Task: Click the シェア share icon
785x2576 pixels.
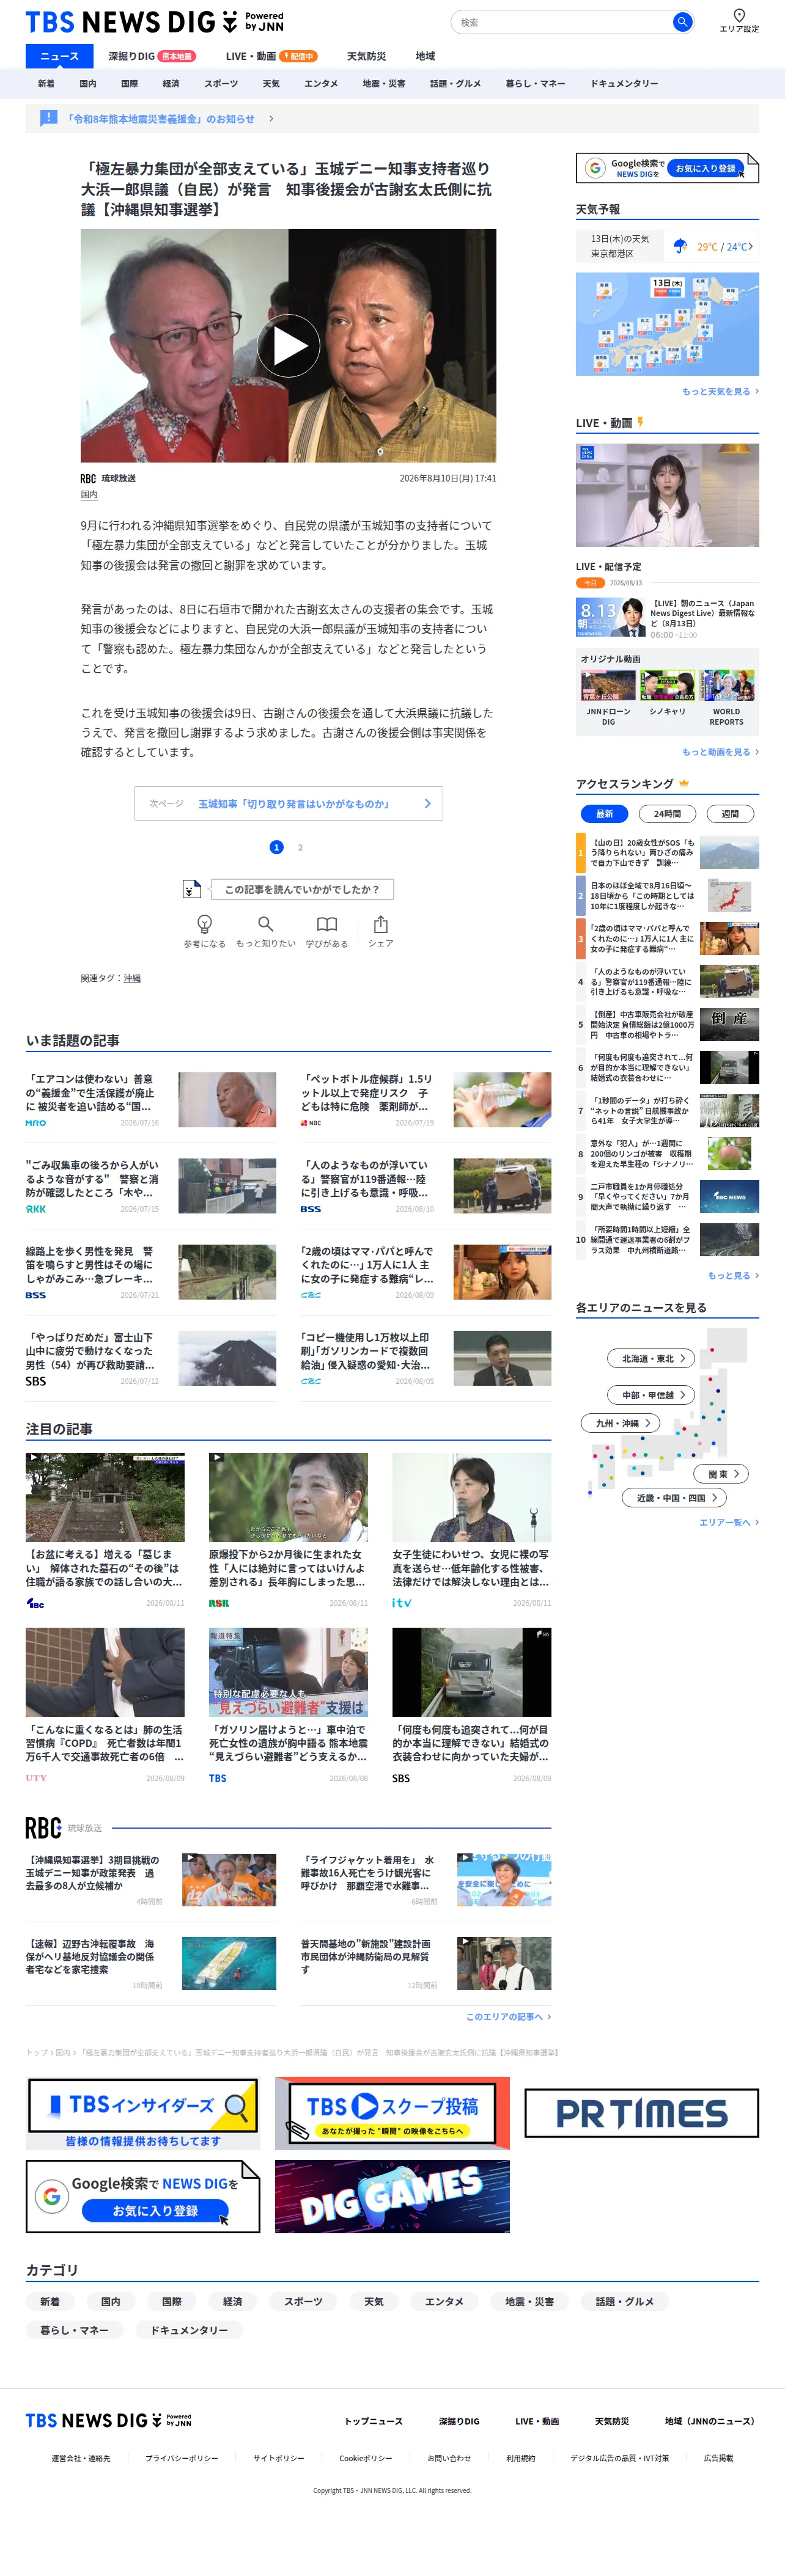Action: click(381, 924)
